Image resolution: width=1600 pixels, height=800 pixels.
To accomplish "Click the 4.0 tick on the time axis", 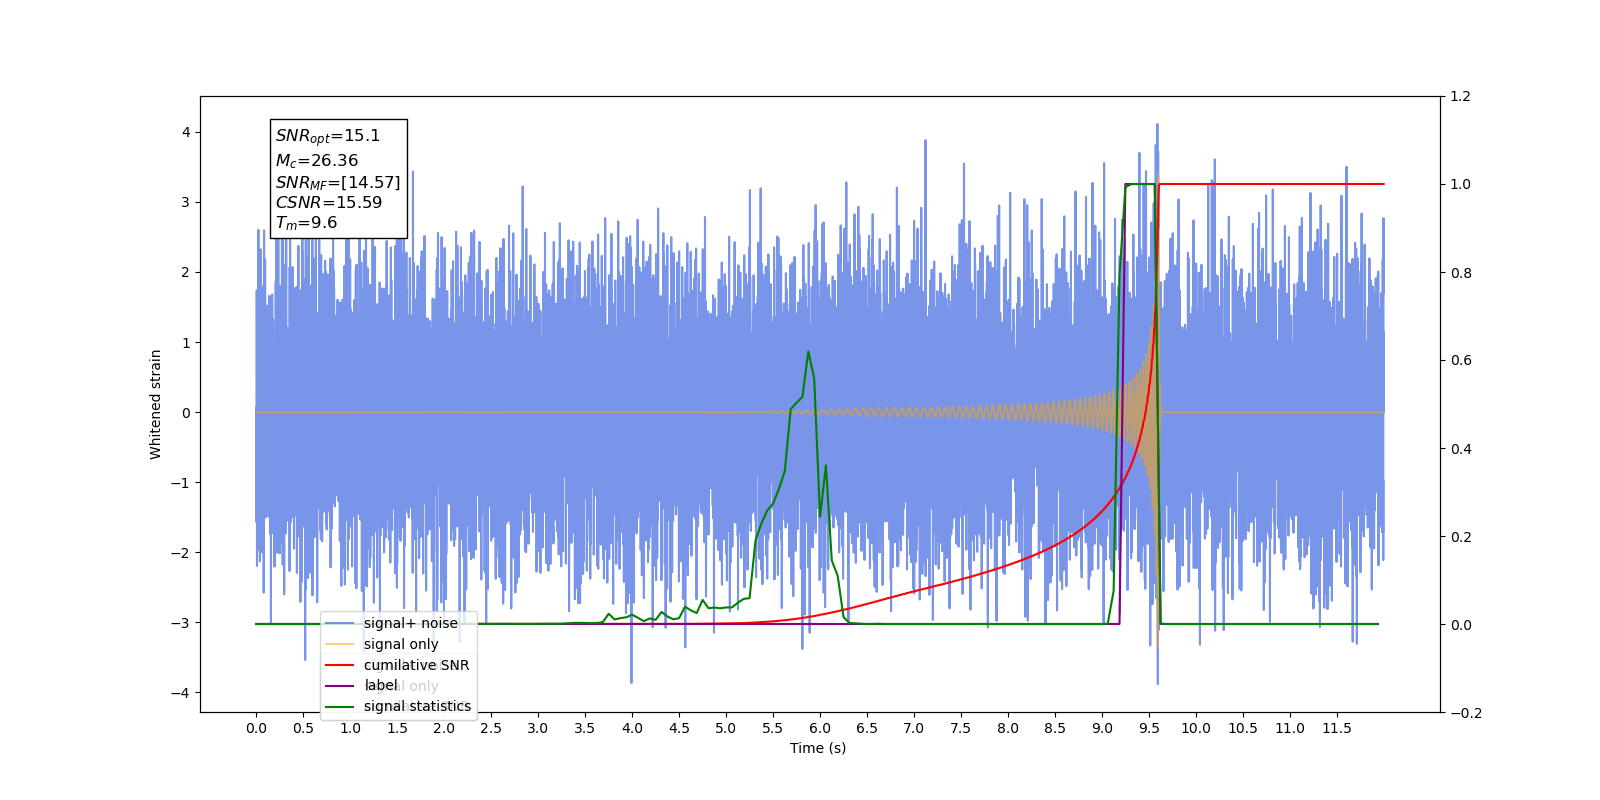I will click(x=632, y=728).
